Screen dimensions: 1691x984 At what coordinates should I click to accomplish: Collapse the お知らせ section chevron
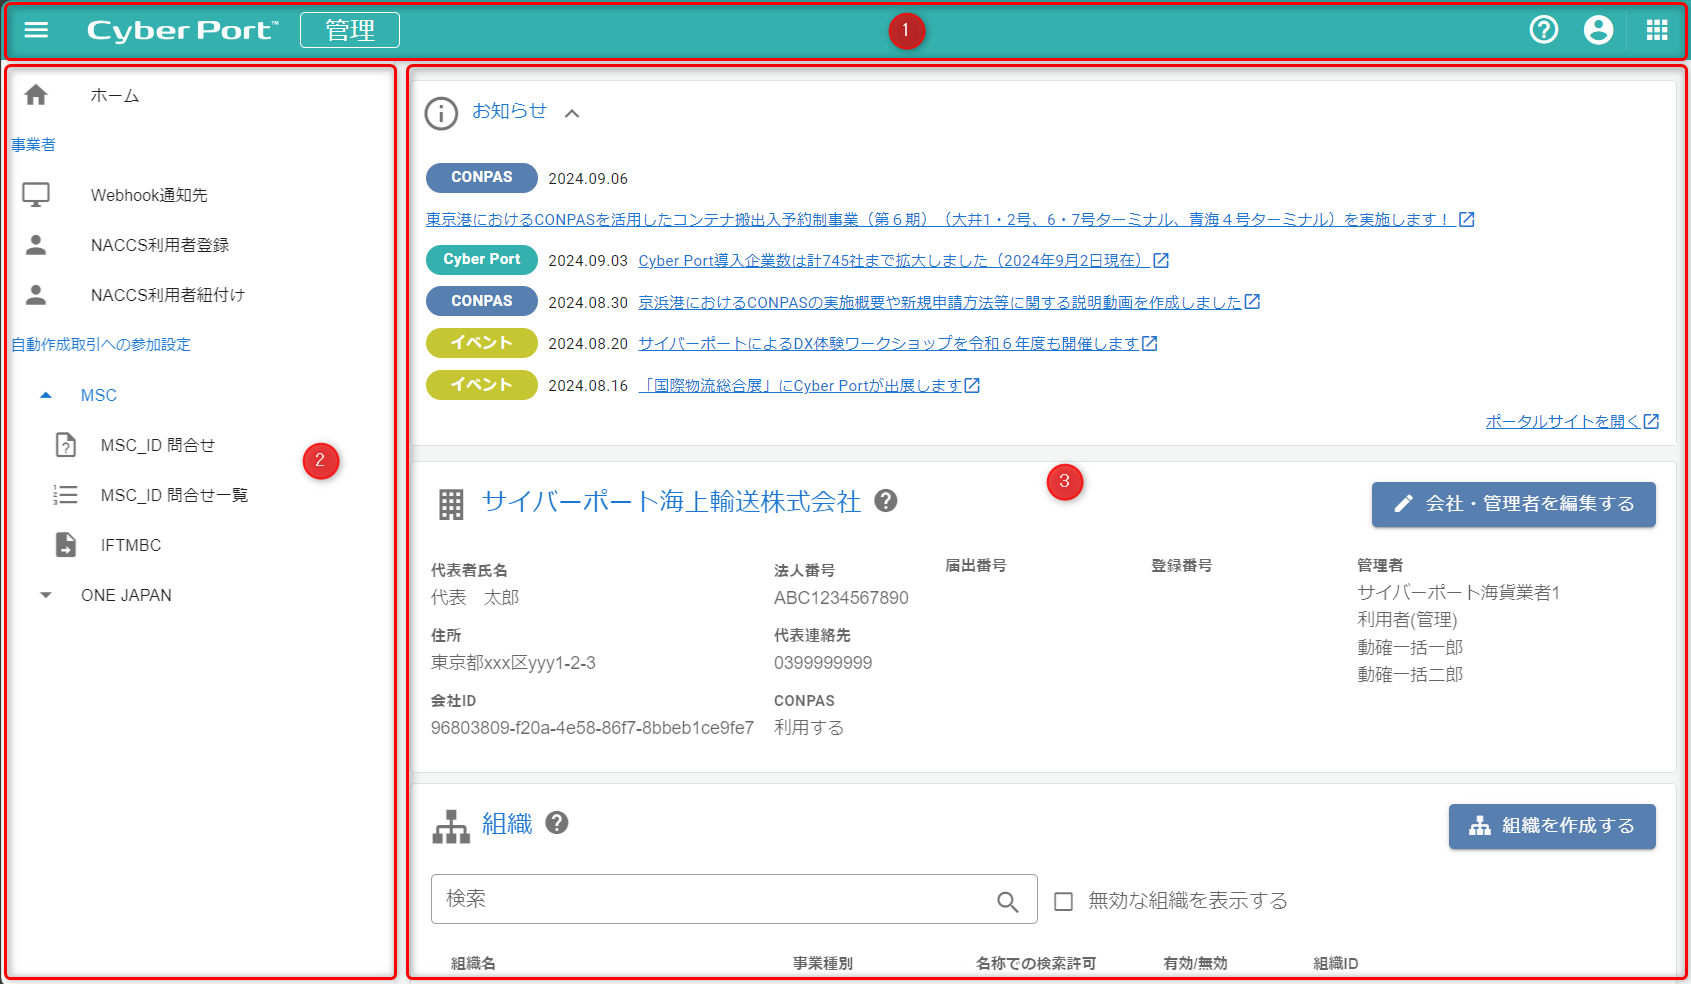[572, 113]
